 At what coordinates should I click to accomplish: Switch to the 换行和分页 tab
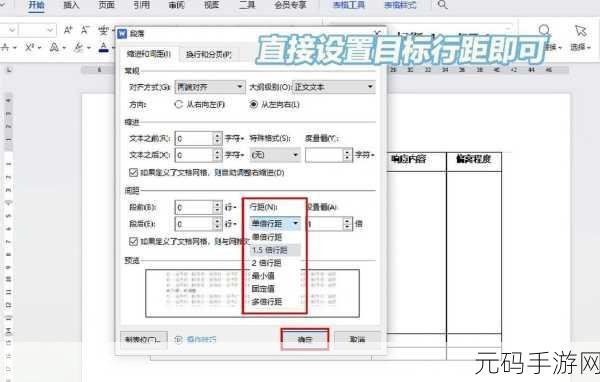pos(209,54)
